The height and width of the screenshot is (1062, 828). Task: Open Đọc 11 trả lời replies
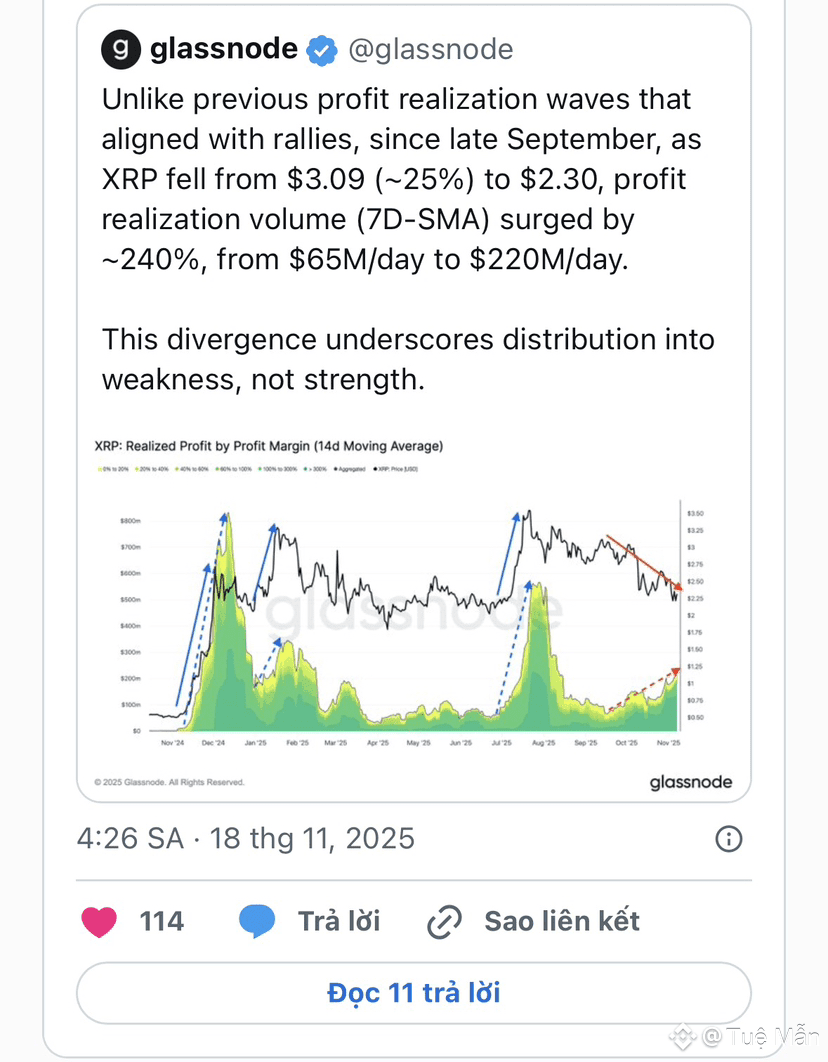(x=414, y=993)
